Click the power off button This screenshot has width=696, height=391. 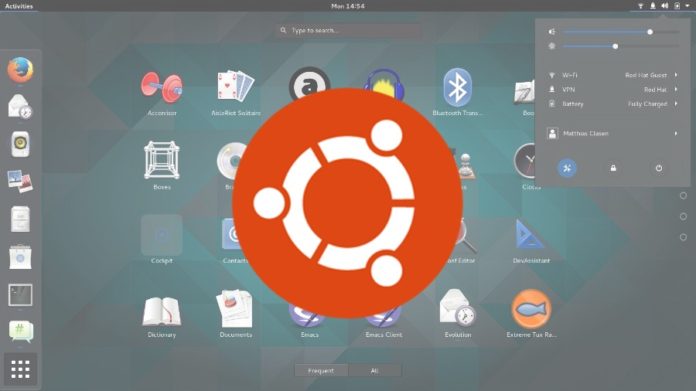pos(659,168)
